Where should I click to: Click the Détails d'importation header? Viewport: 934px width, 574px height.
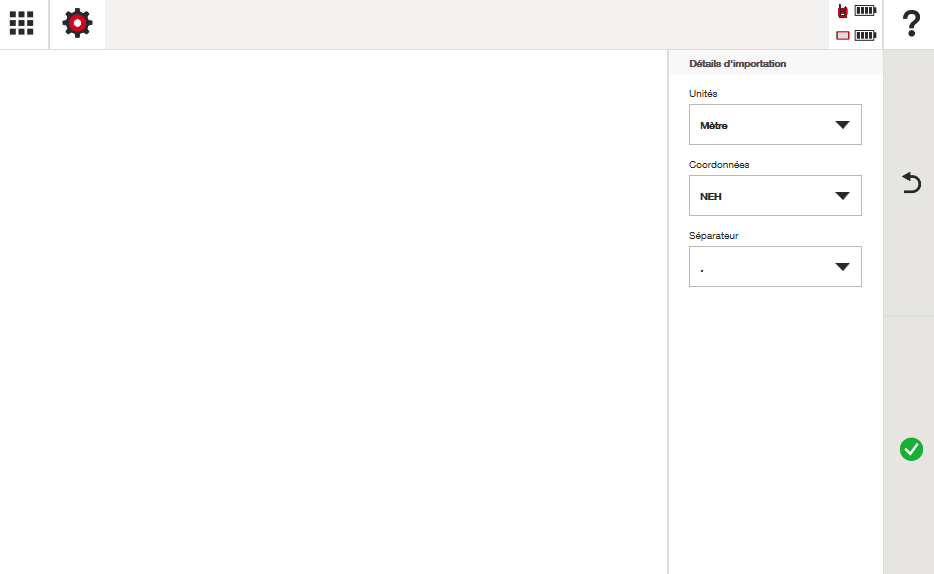tap(737, 64)
